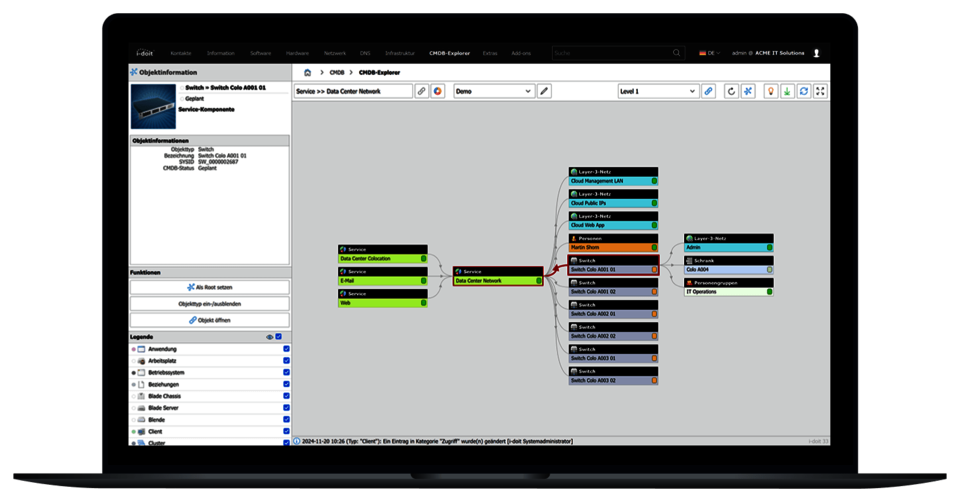Open the Software menu
960x502 pixels.
click(x=260, y=53)
